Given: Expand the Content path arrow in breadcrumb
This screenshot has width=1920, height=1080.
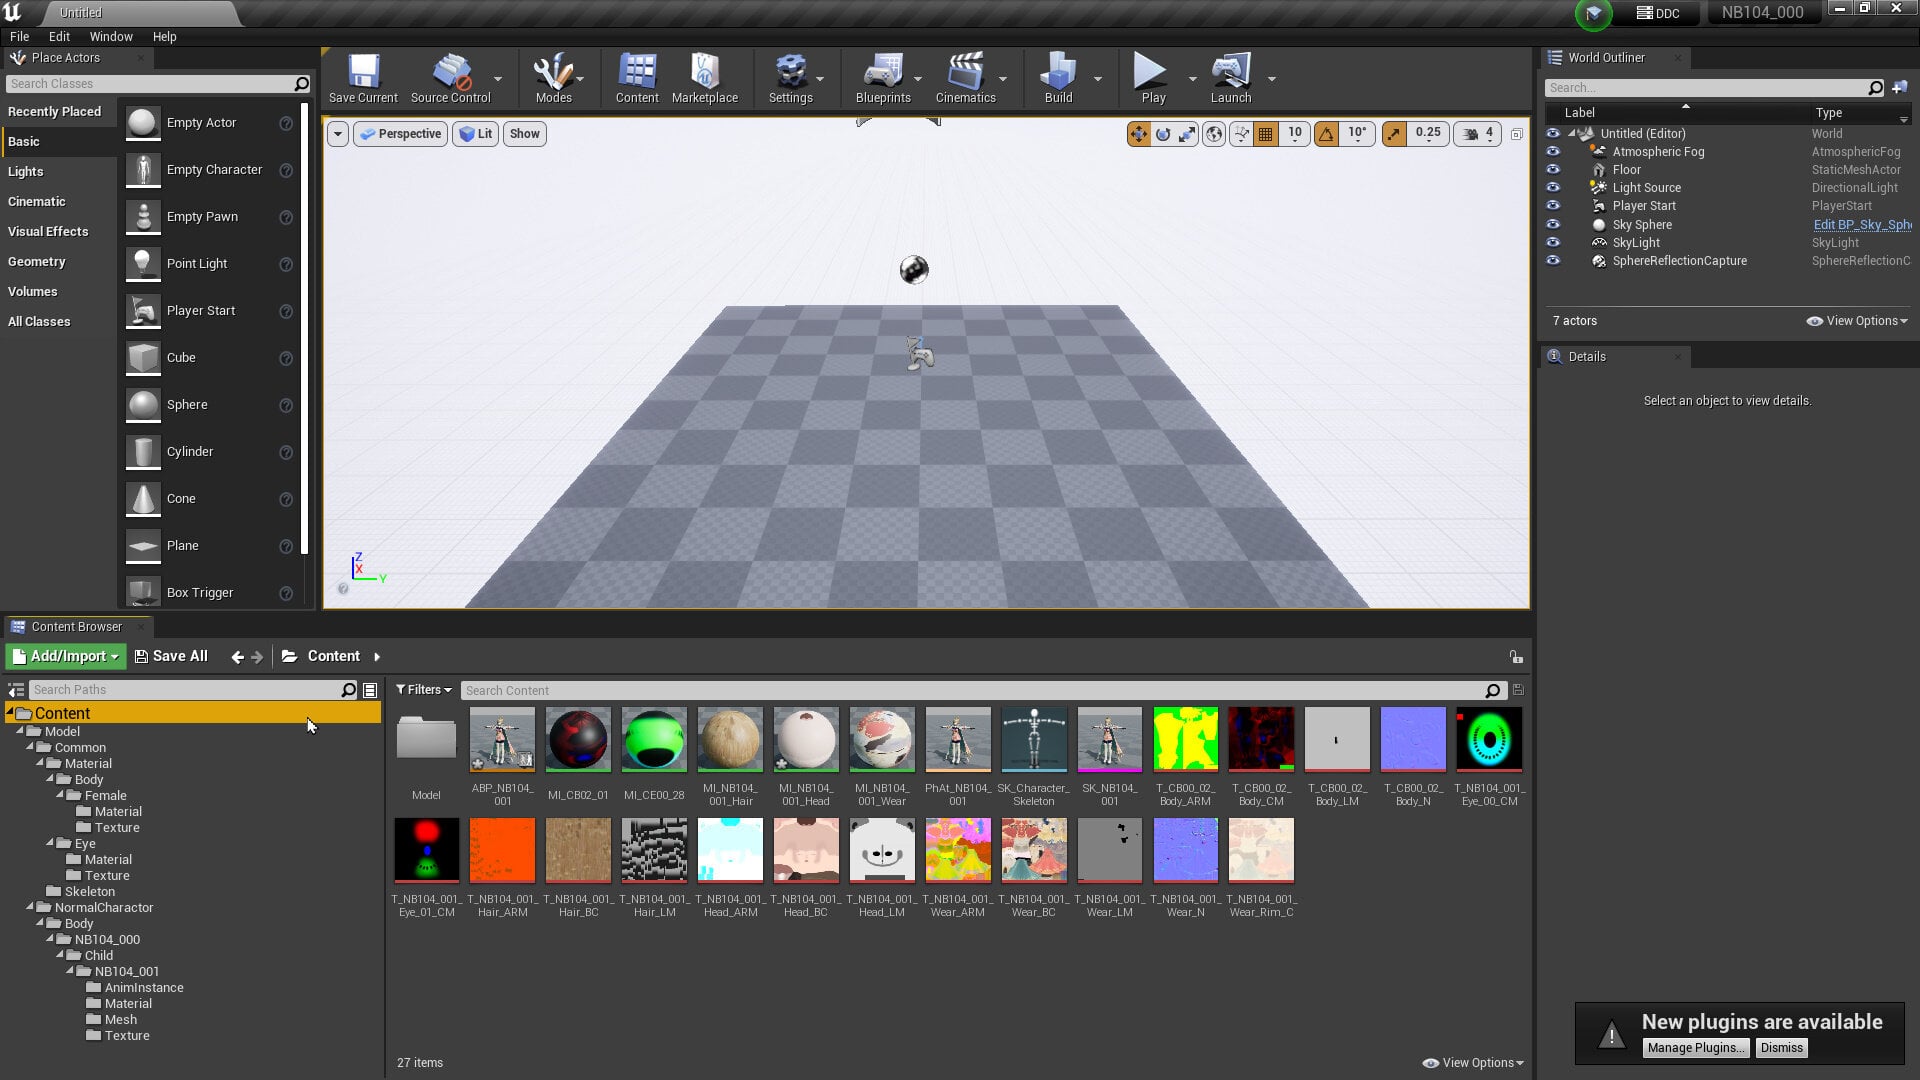Looking at the screenshot, I should [377, 657].
